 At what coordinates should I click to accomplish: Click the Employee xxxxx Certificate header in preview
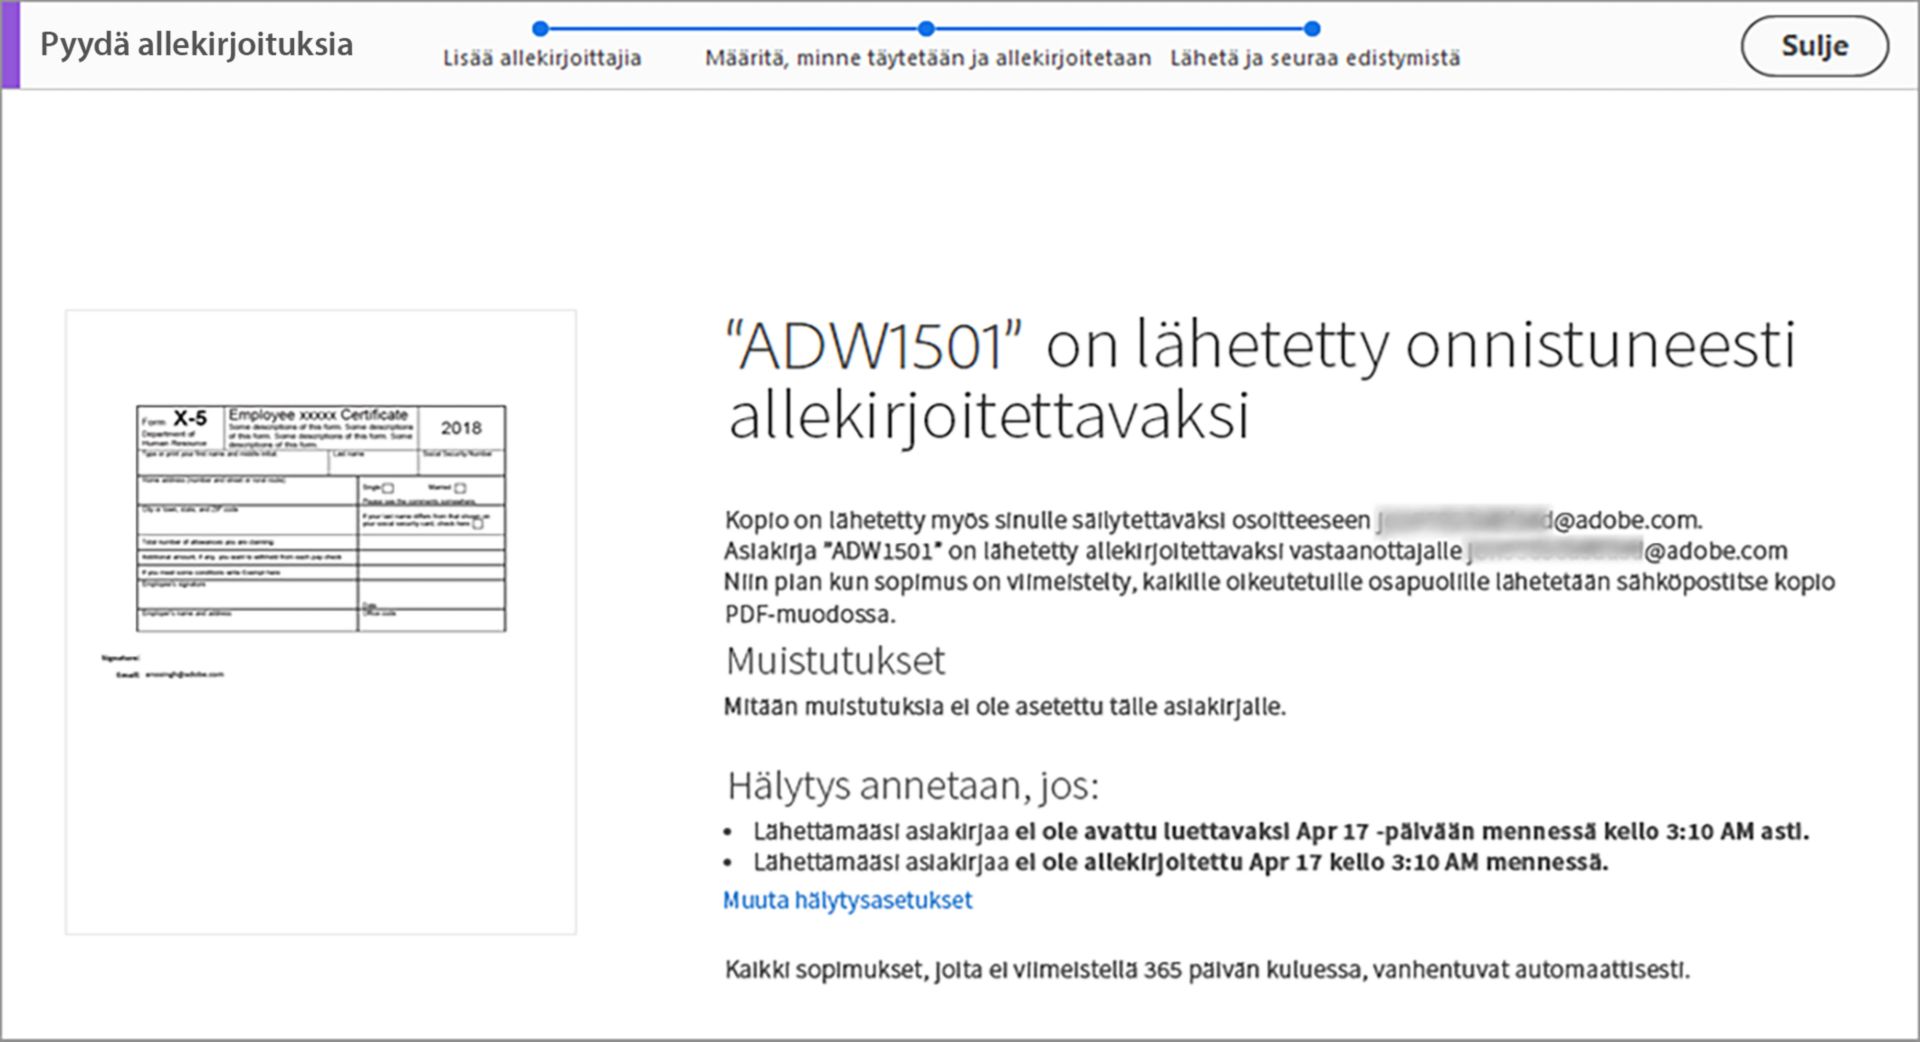tap(318, 414)
